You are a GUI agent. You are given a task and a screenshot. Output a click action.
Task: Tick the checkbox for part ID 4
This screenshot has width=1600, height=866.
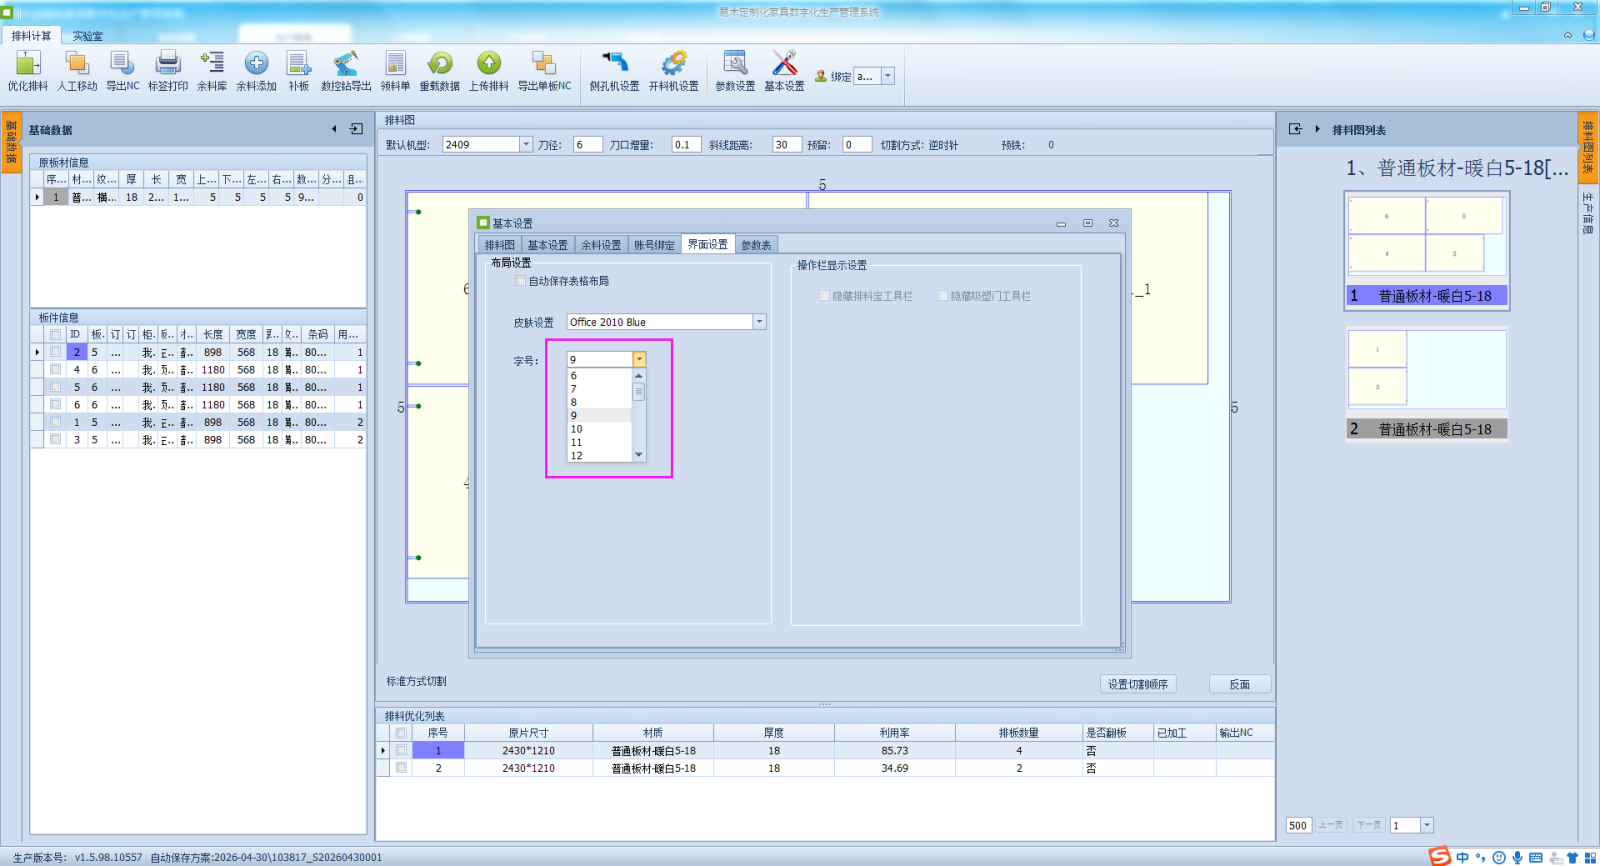click(56, 370)
